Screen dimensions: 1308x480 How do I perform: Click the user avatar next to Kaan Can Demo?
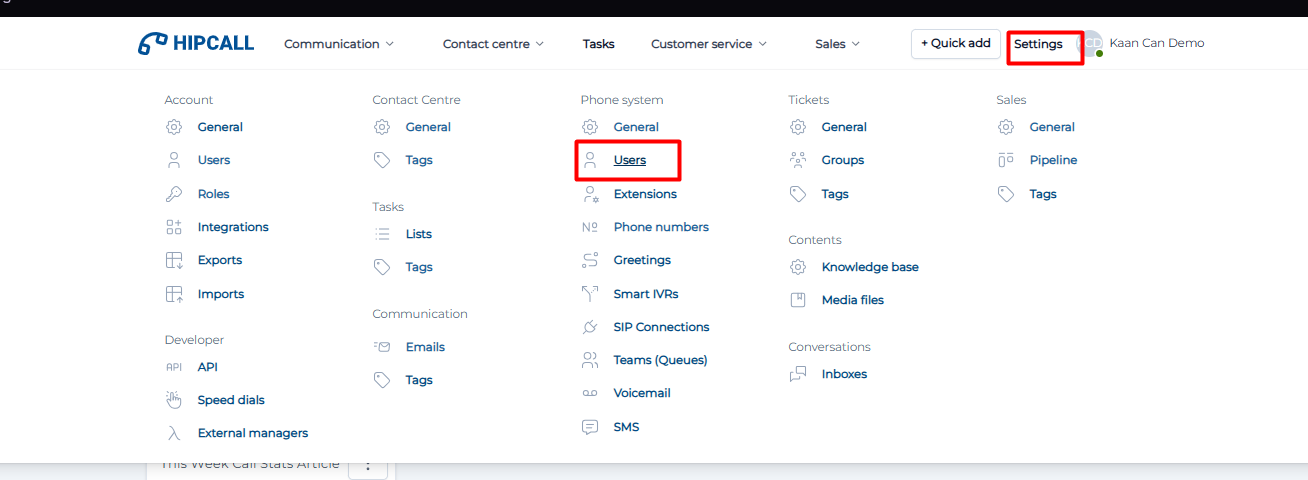pos(1090,44)
